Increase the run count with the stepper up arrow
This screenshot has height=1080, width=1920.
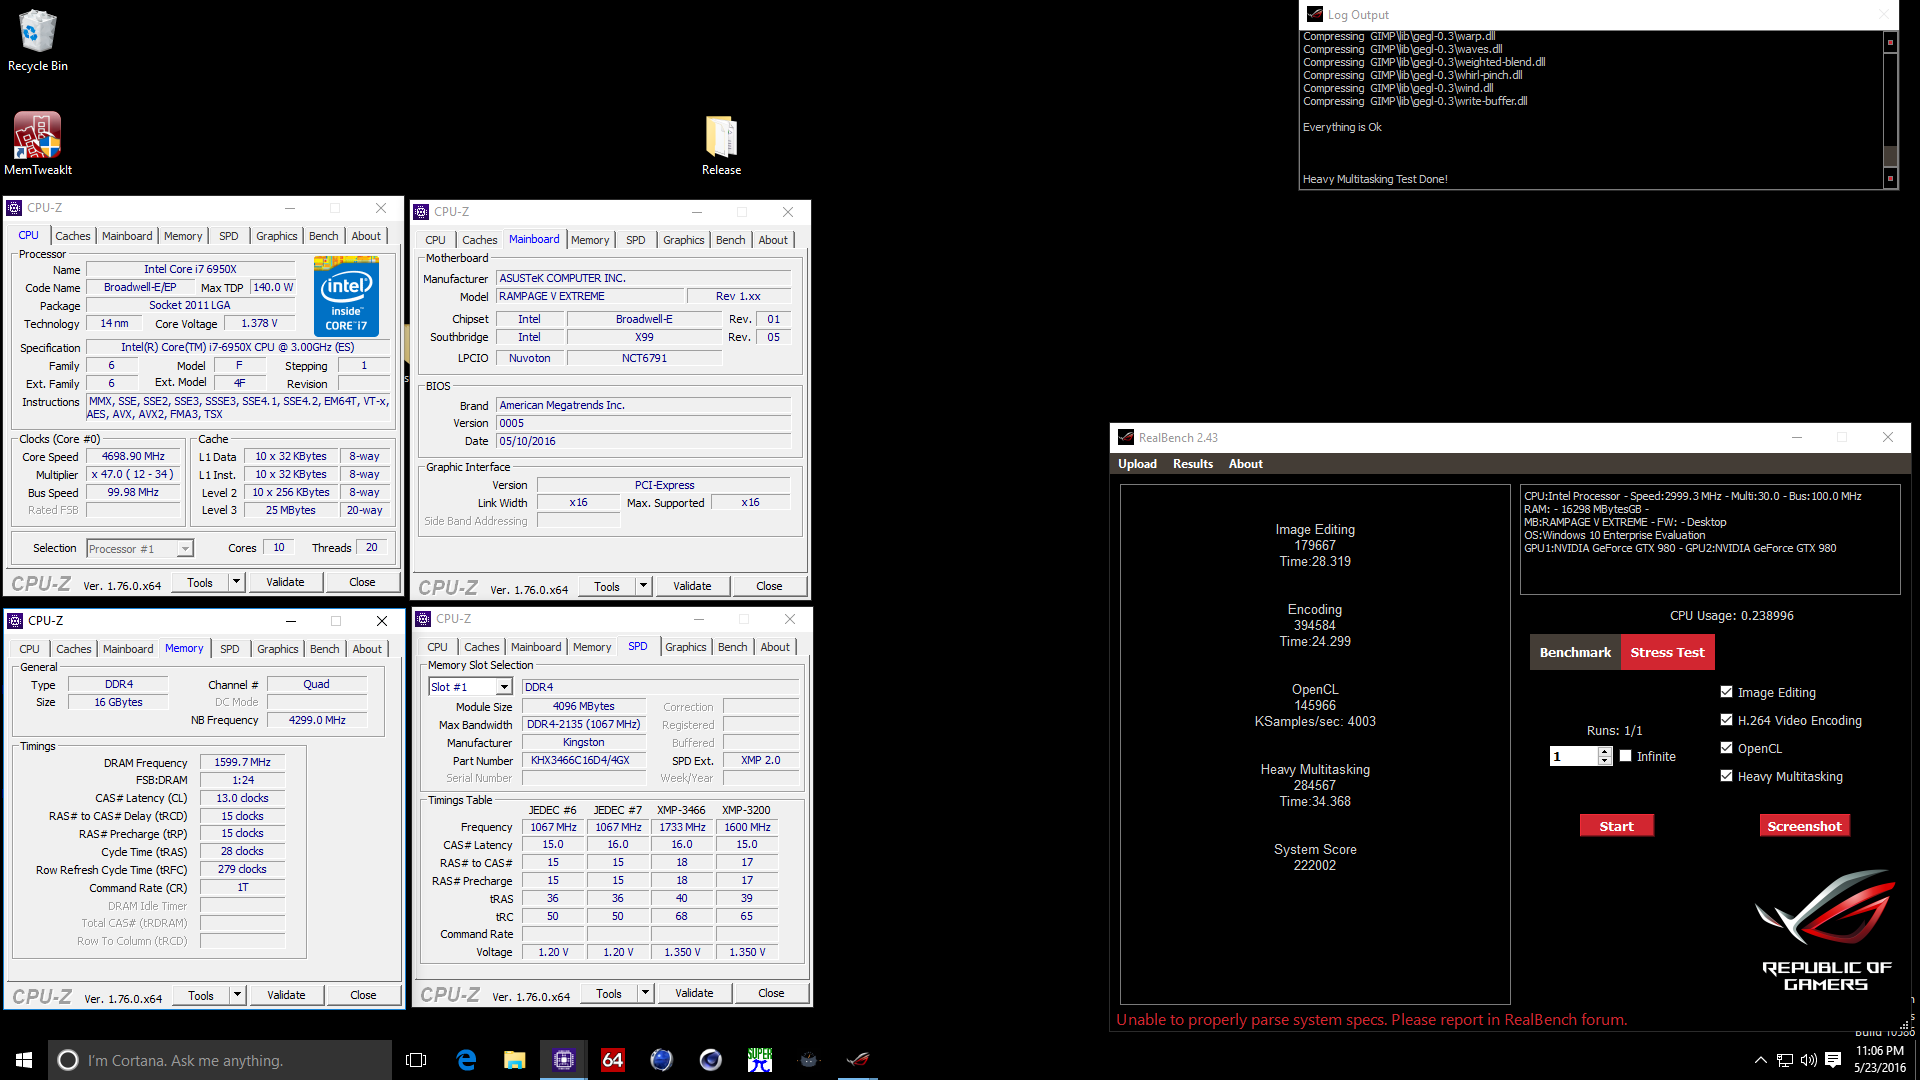[1605, 752]
